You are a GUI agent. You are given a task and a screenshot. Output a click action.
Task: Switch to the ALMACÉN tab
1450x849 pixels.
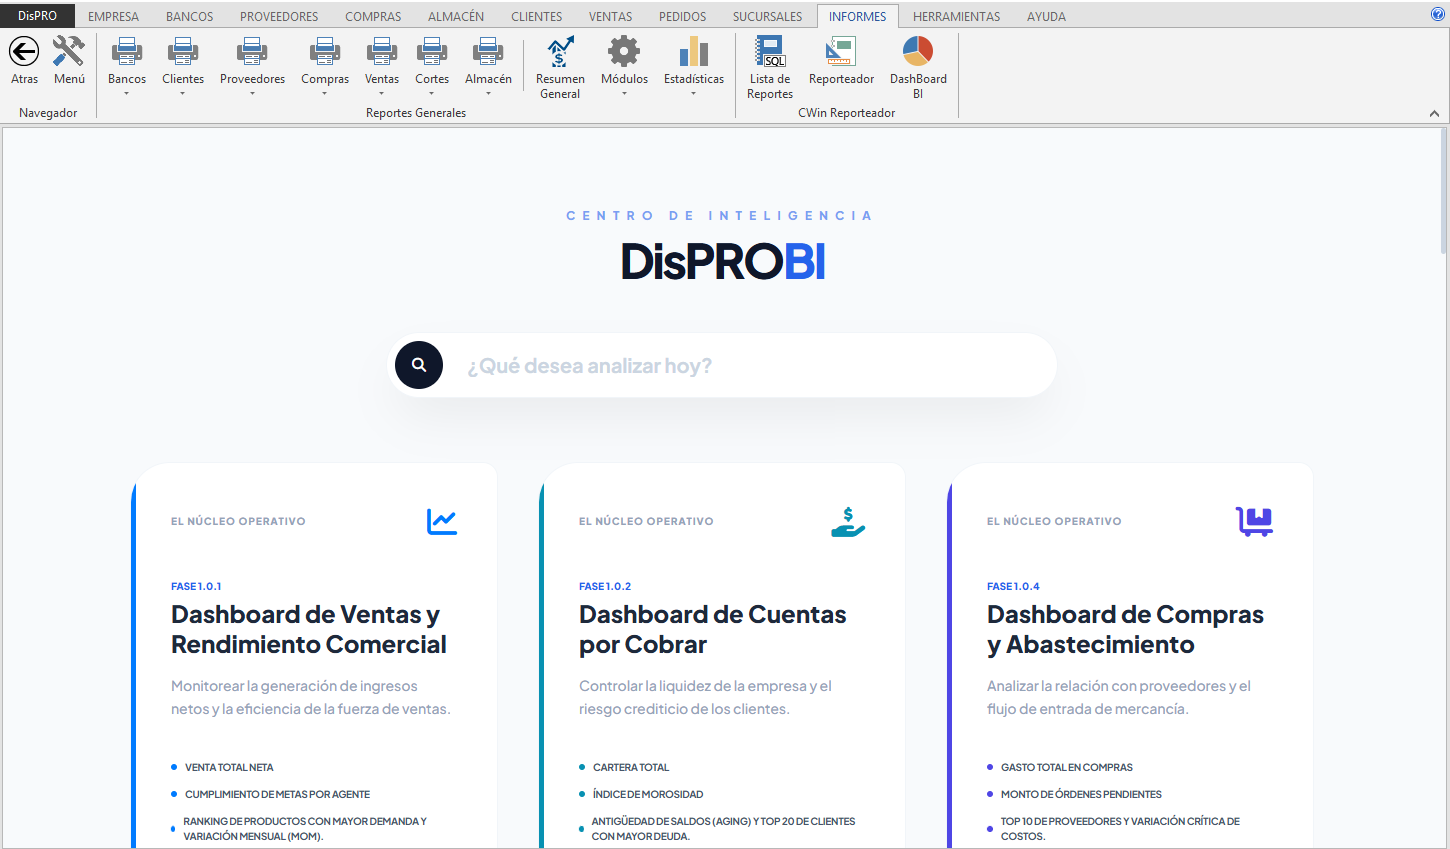(456, 16)
